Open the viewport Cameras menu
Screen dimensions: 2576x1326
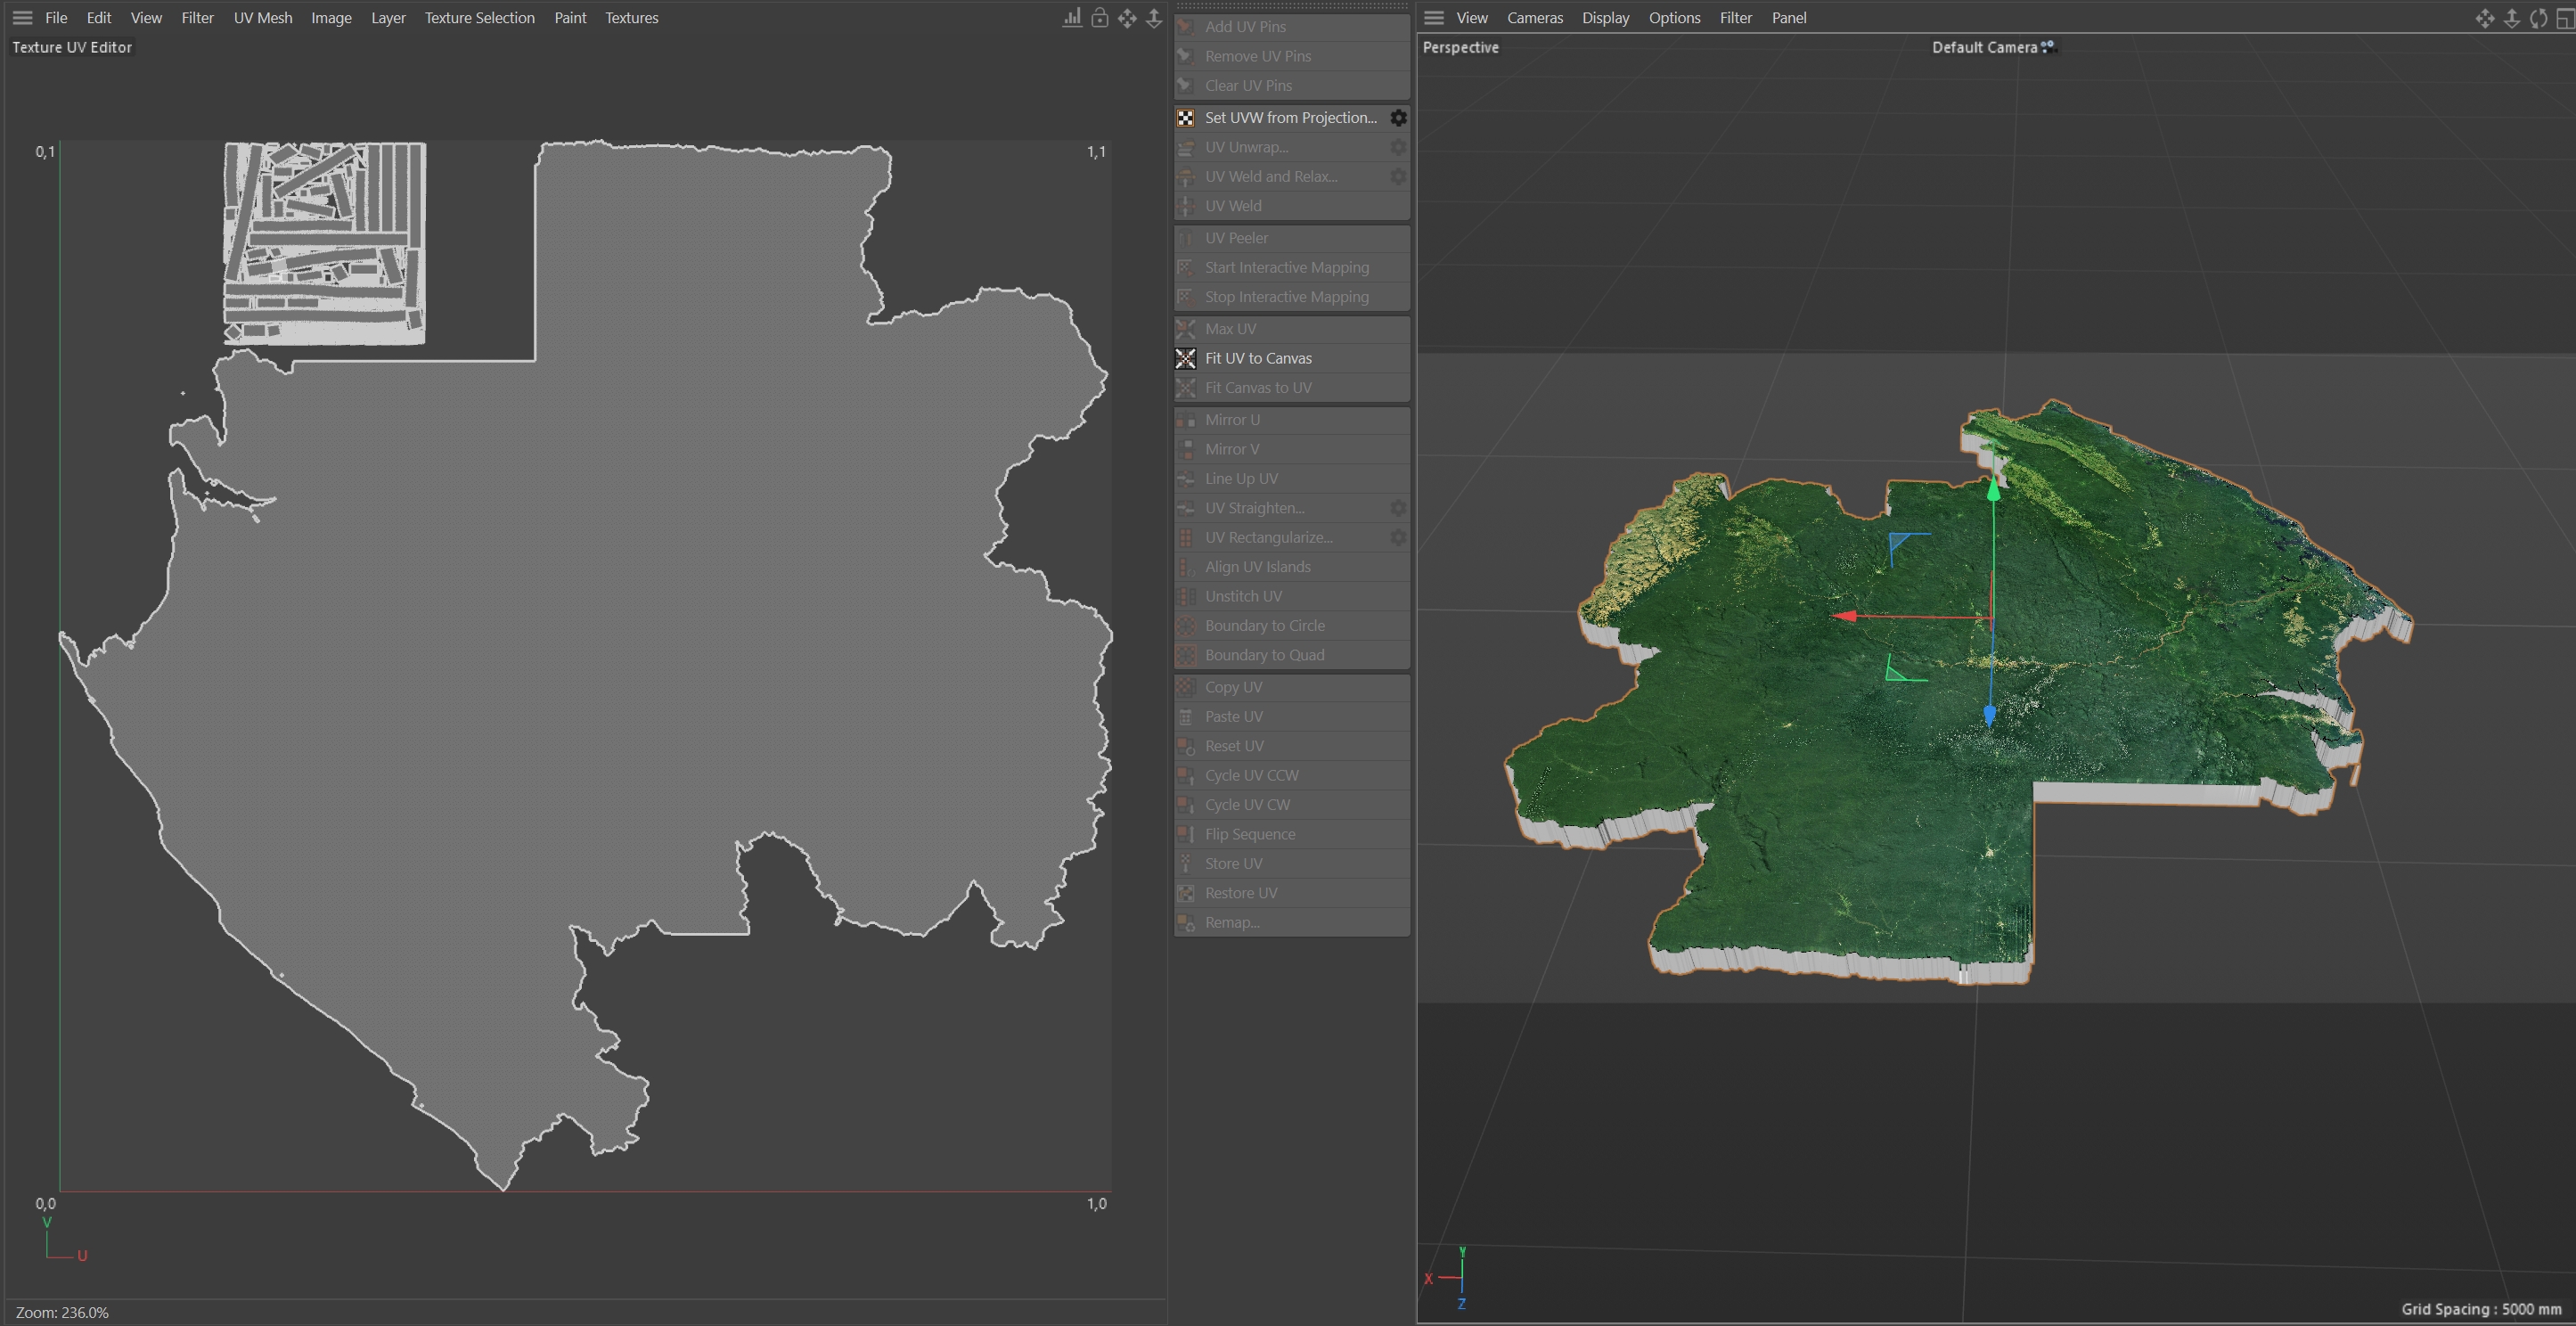pyautogui.click(x=1534, y=18)
